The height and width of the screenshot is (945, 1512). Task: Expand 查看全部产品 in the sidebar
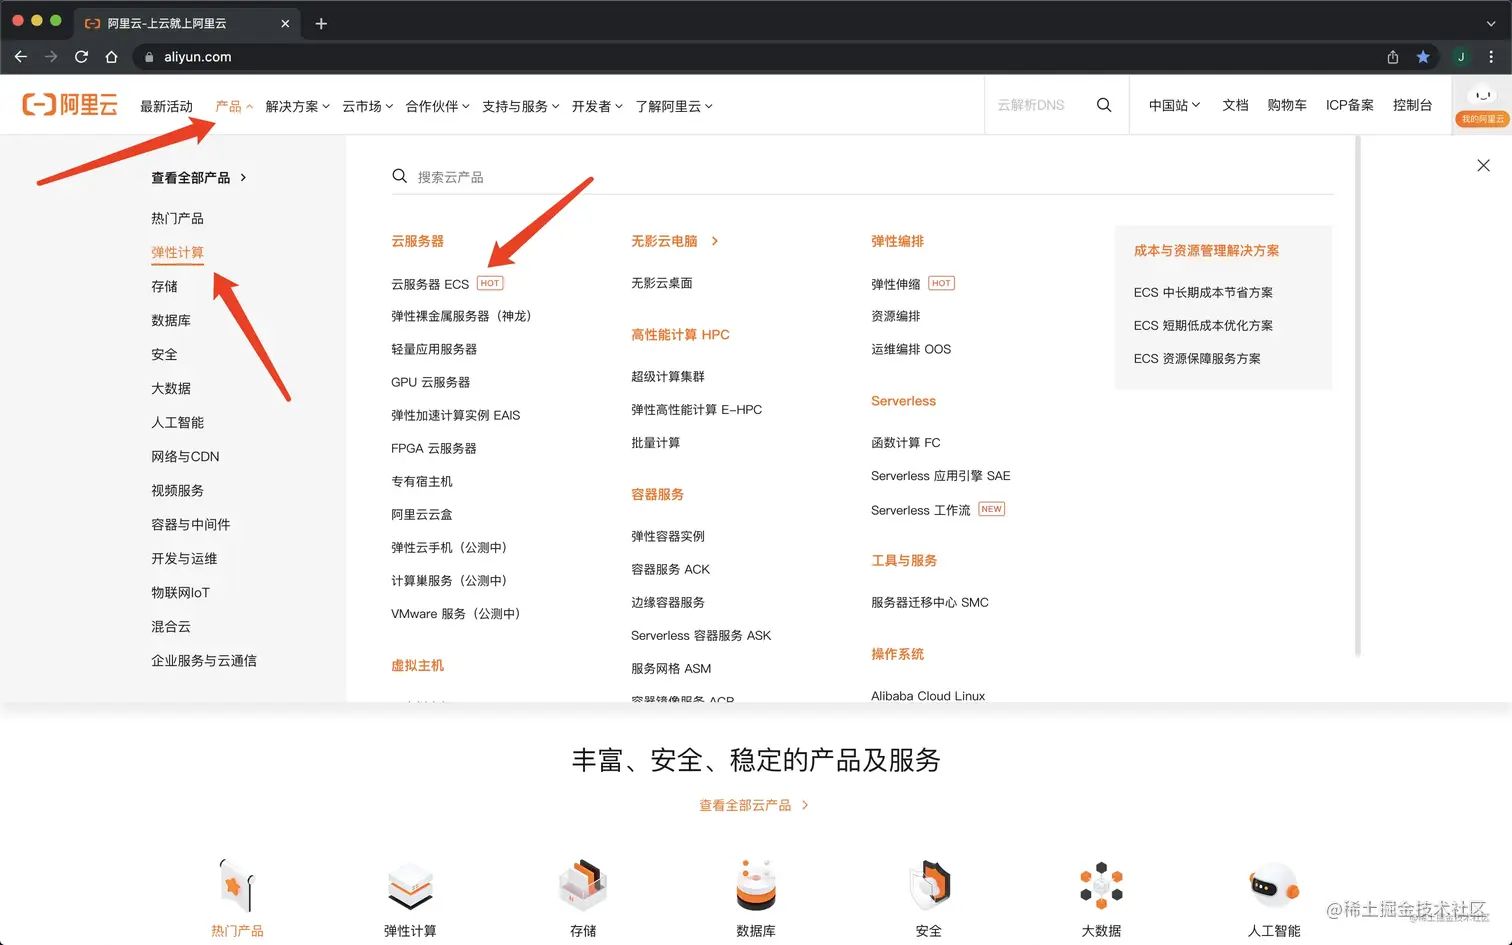coord(199,178)
